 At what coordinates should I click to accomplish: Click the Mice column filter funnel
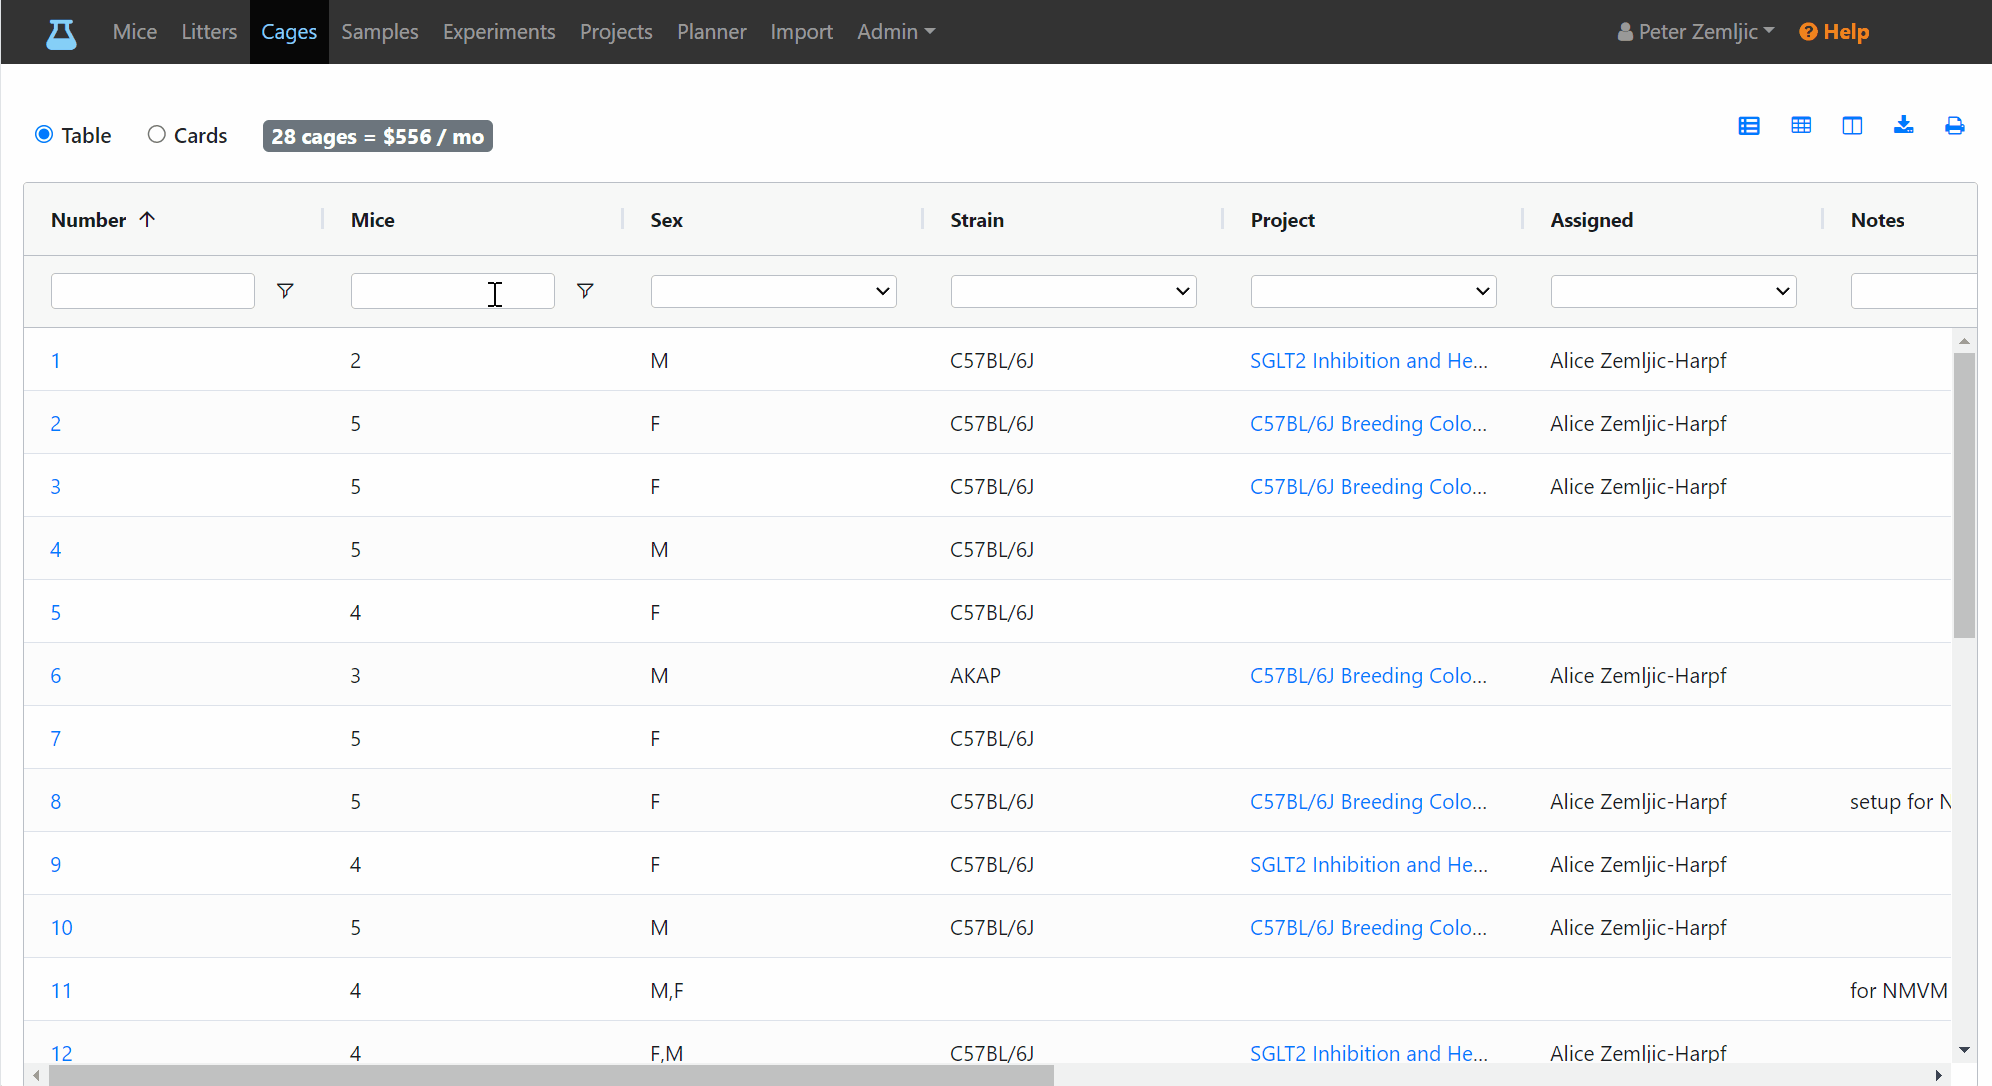[x=585, y=291]
